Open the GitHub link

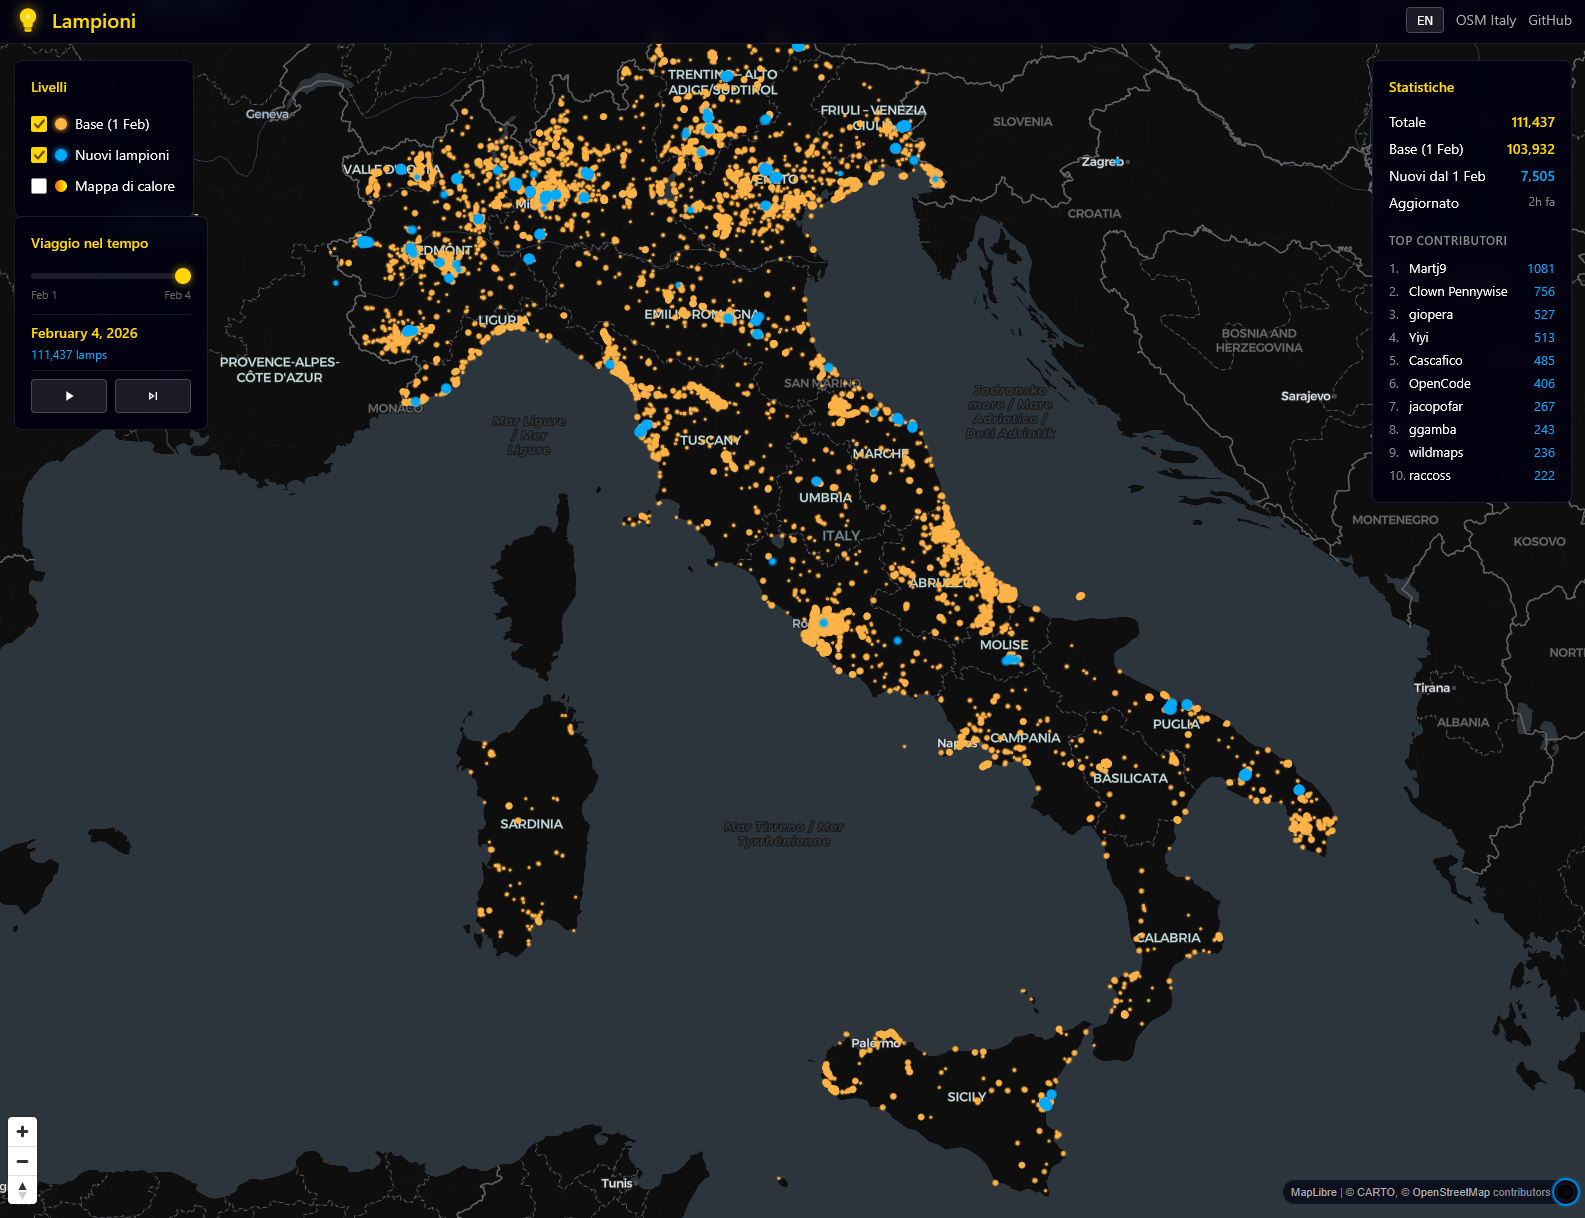pos(1549,20)
